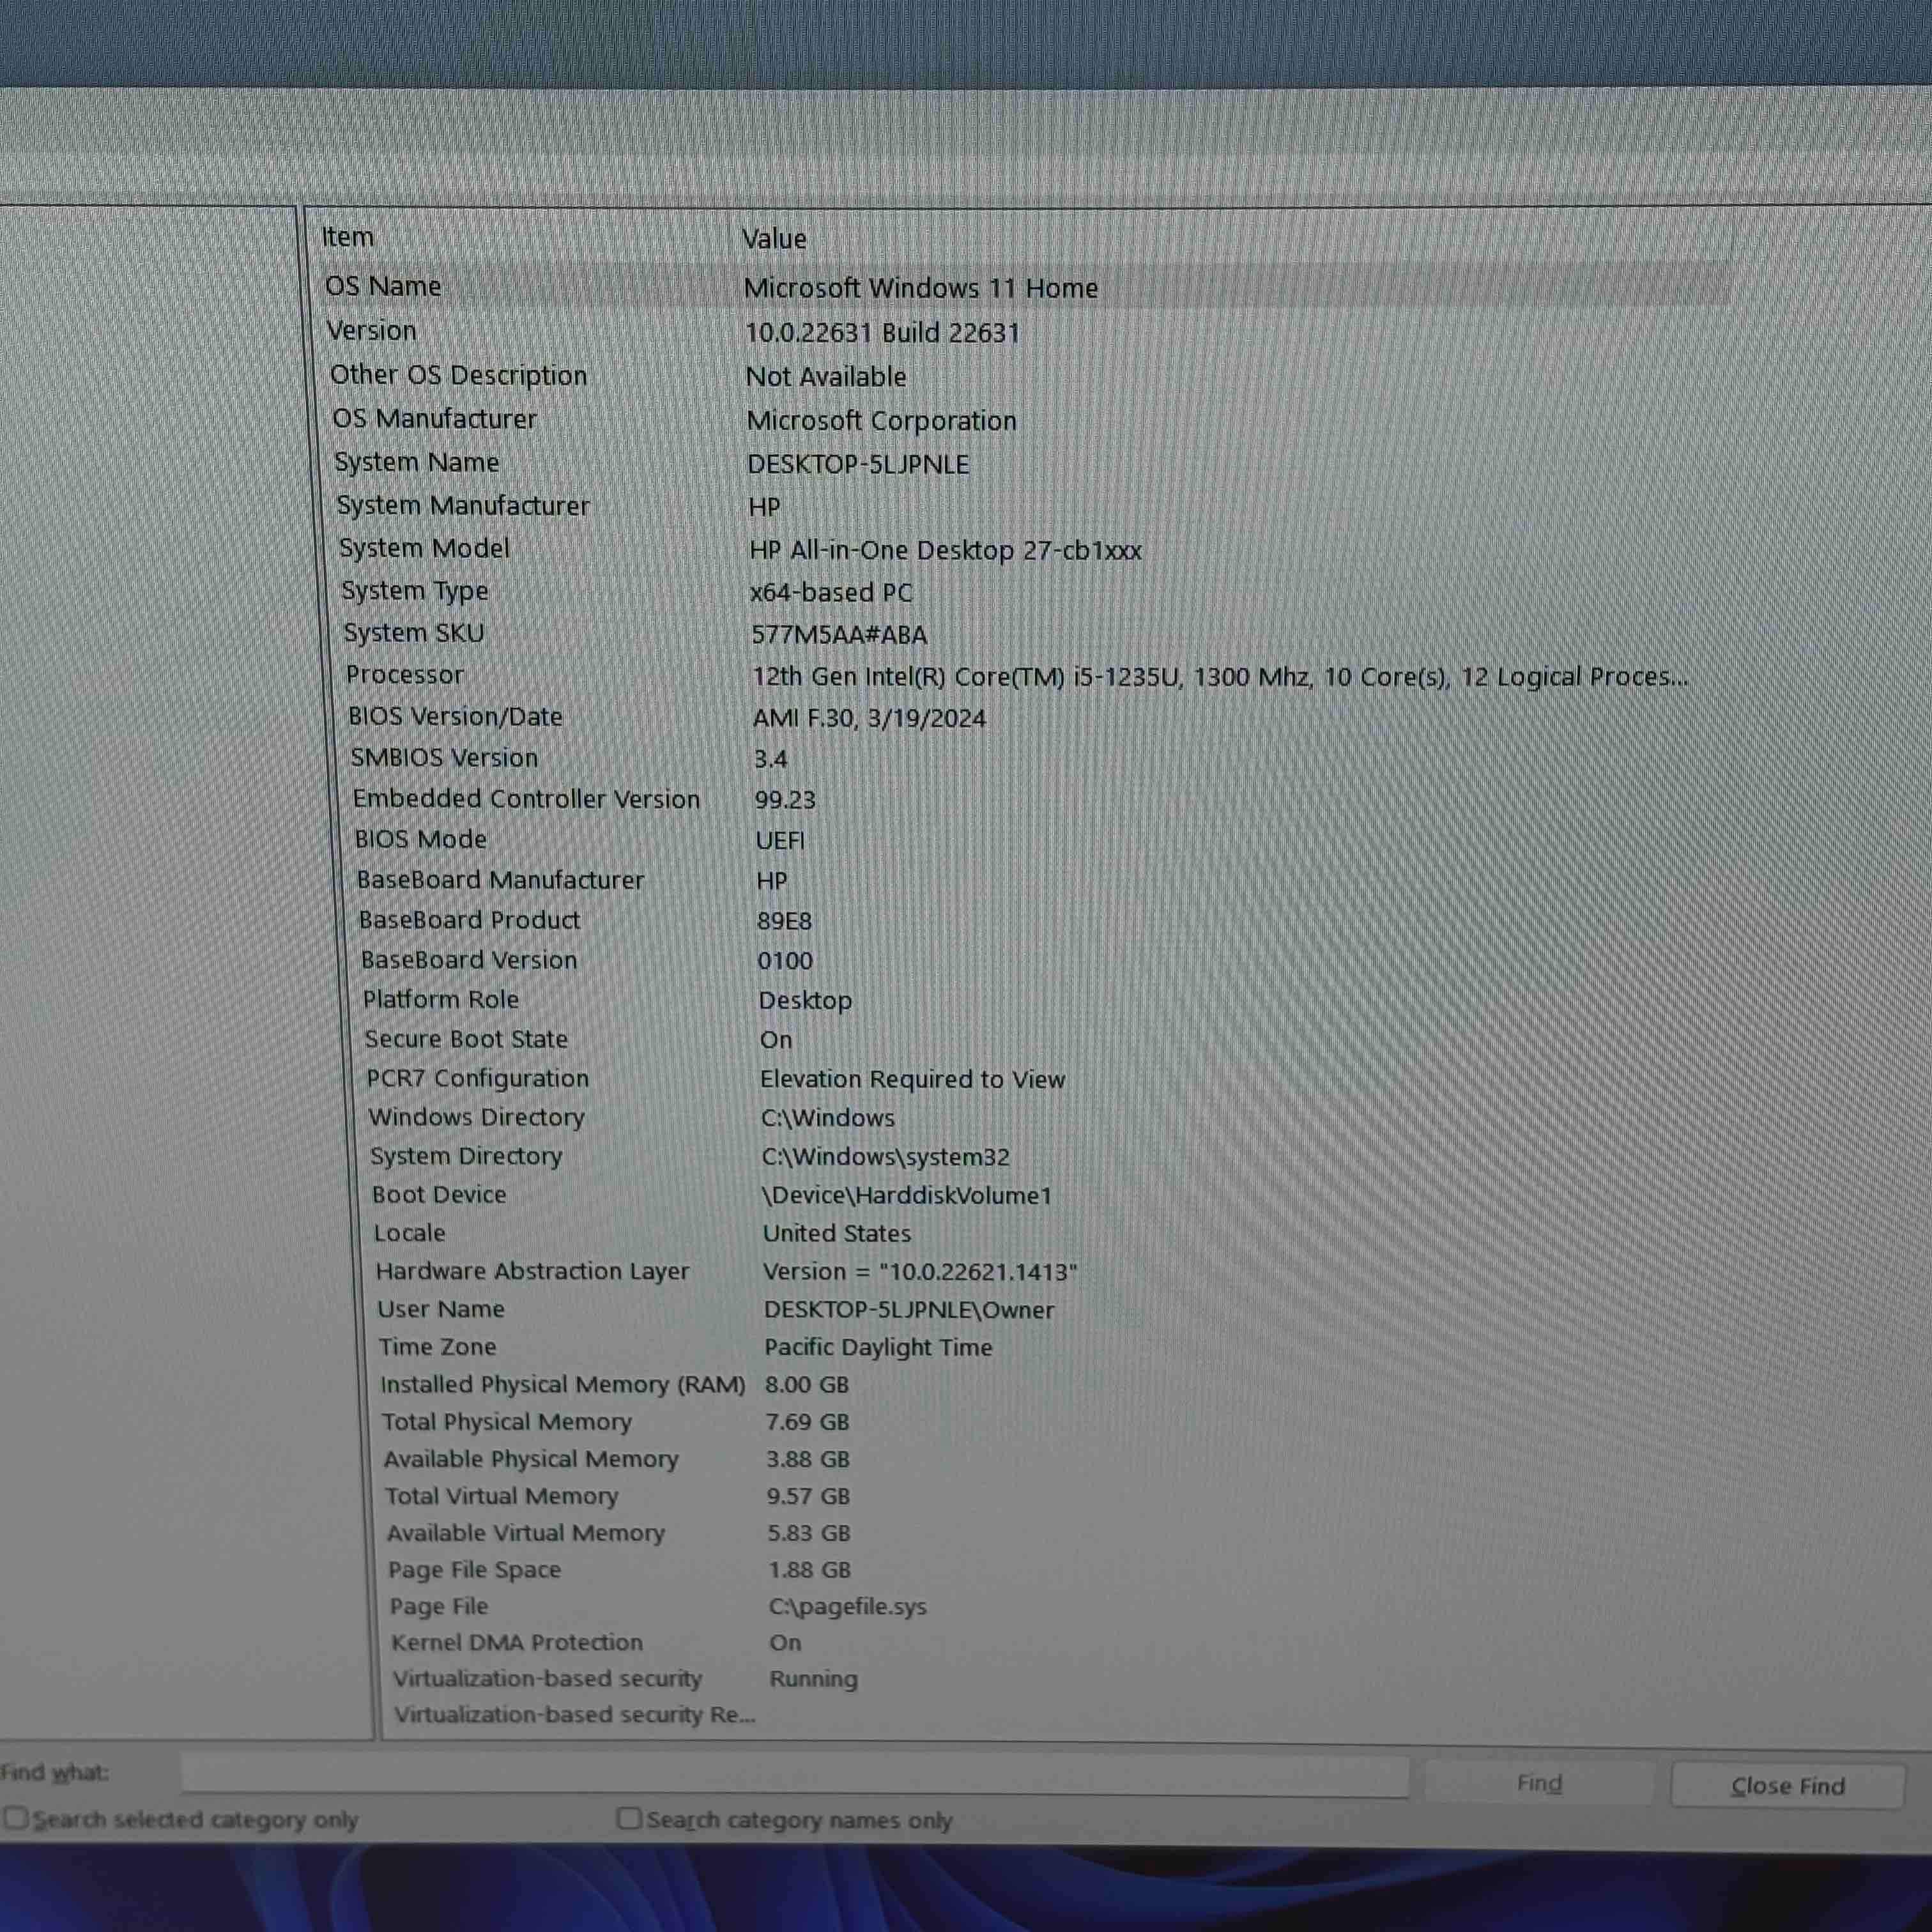Click value '10.0.22631 Build 22631'

882,333
